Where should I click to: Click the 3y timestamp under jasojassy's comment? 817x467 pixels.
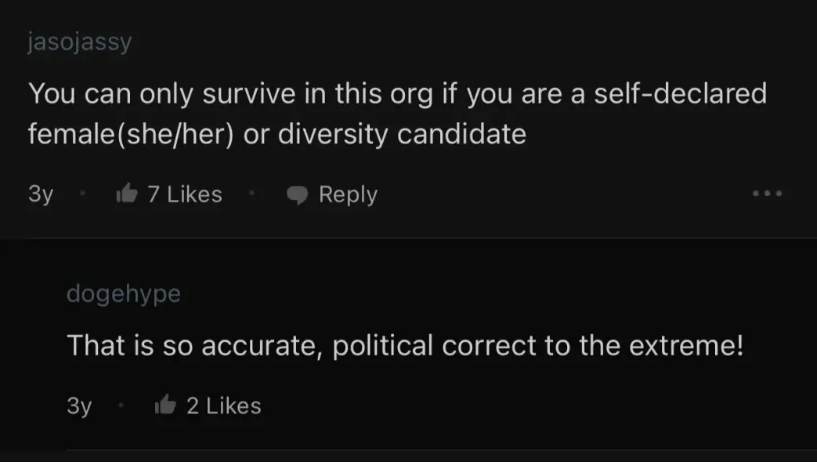[41, 195]
